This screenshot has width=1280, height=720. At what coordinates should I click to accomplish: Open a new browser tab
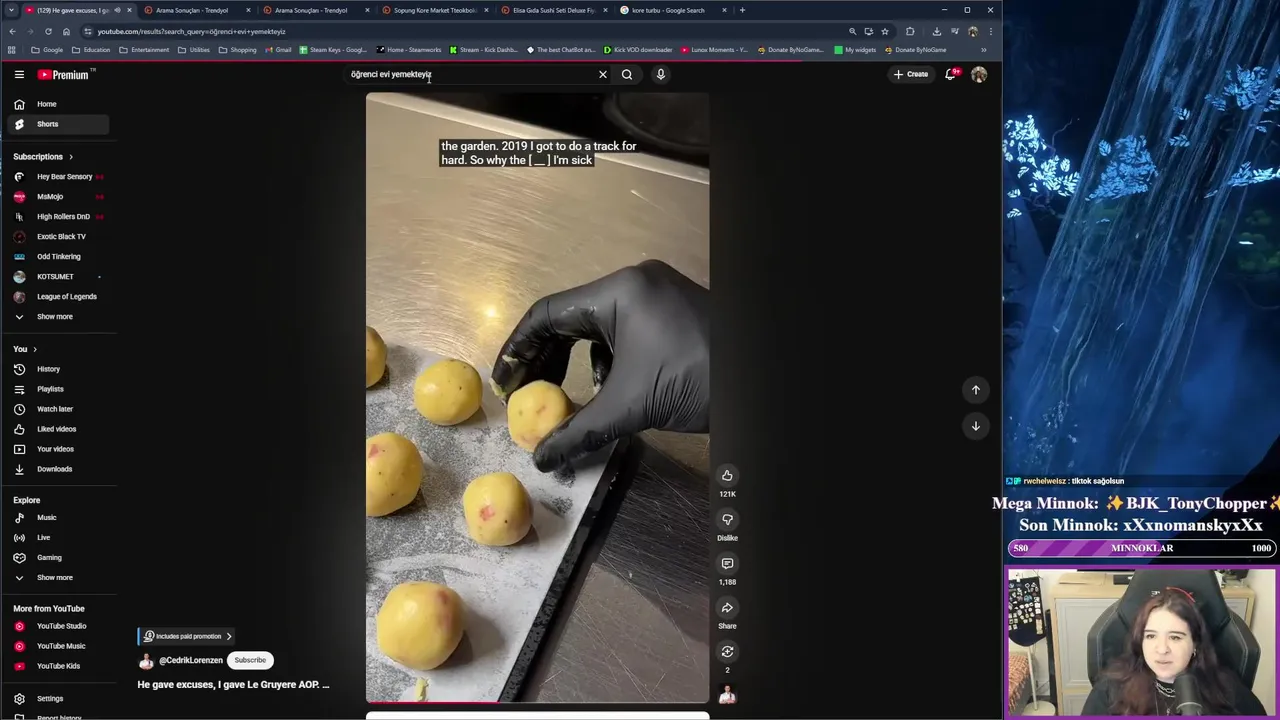(742, 10)
